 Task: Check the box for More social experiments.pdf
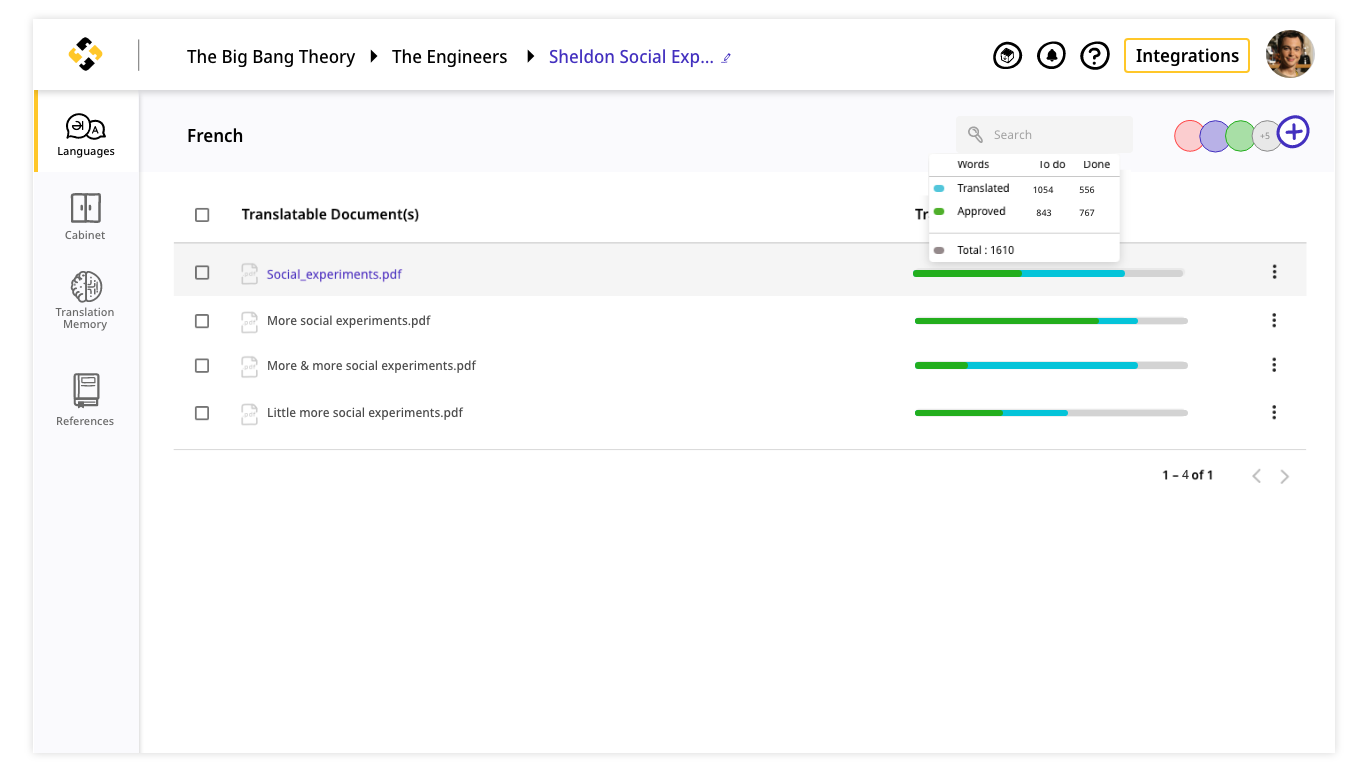point(202,321)
